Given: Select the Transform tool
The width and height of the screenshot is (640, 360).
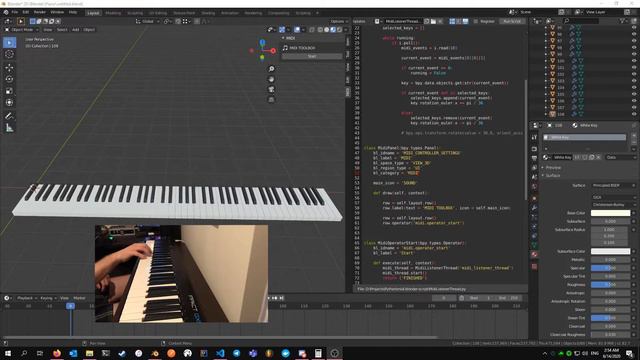Looking at the screenshot, I should point(9,102).
